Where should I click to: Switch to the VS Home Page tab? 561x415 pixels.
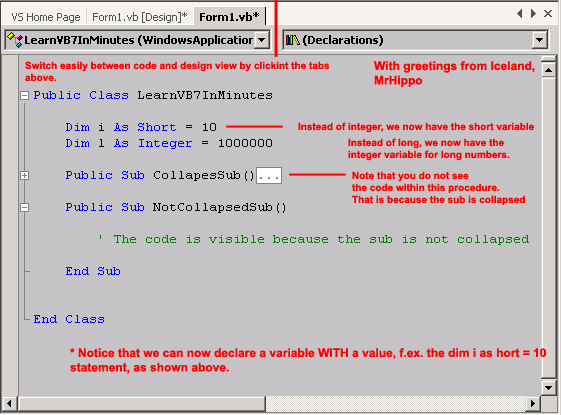tap(46, 17)
